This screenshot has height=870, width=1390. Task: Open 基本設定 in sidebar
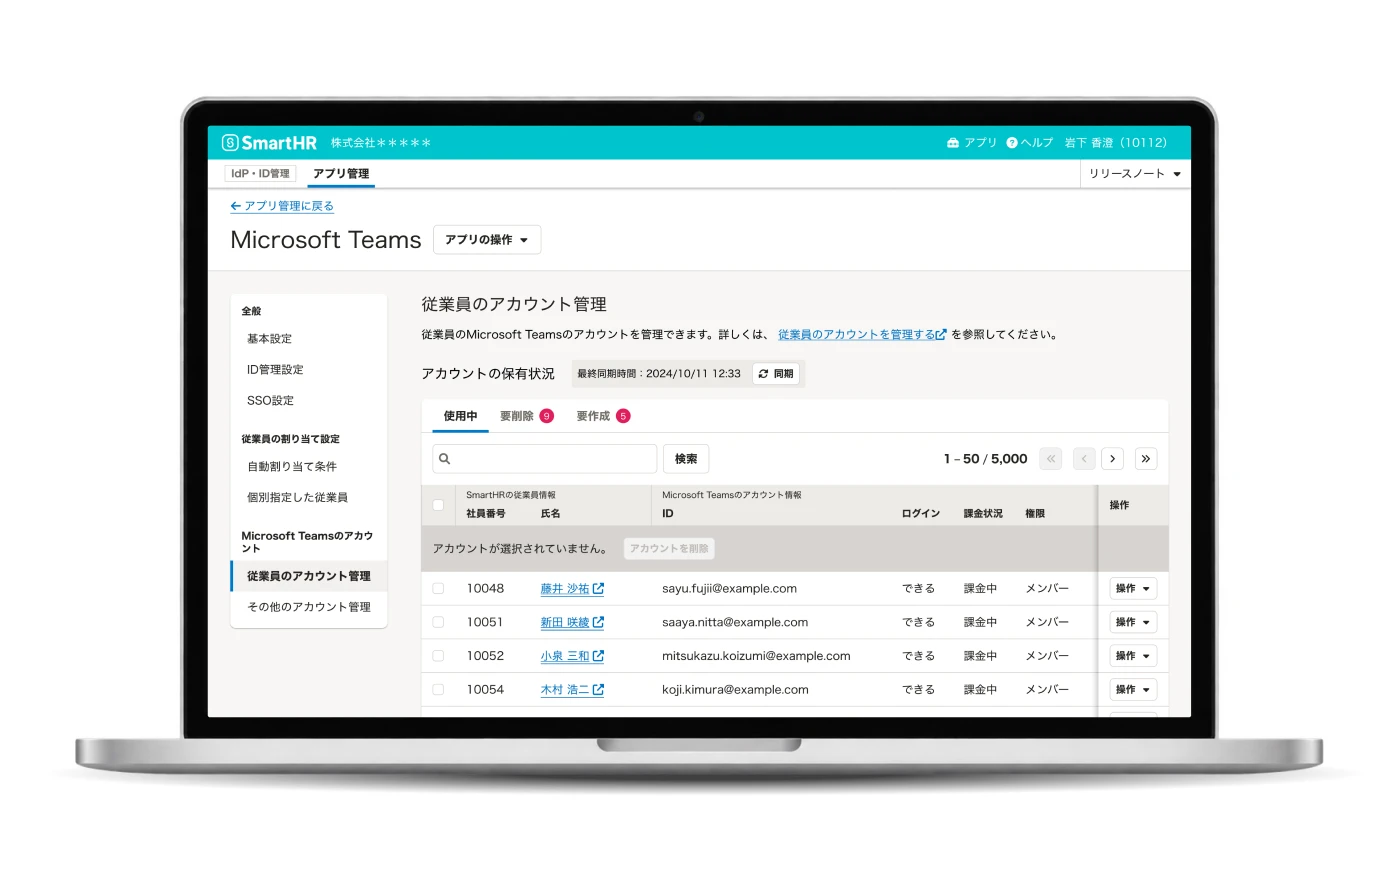[309, 339]
